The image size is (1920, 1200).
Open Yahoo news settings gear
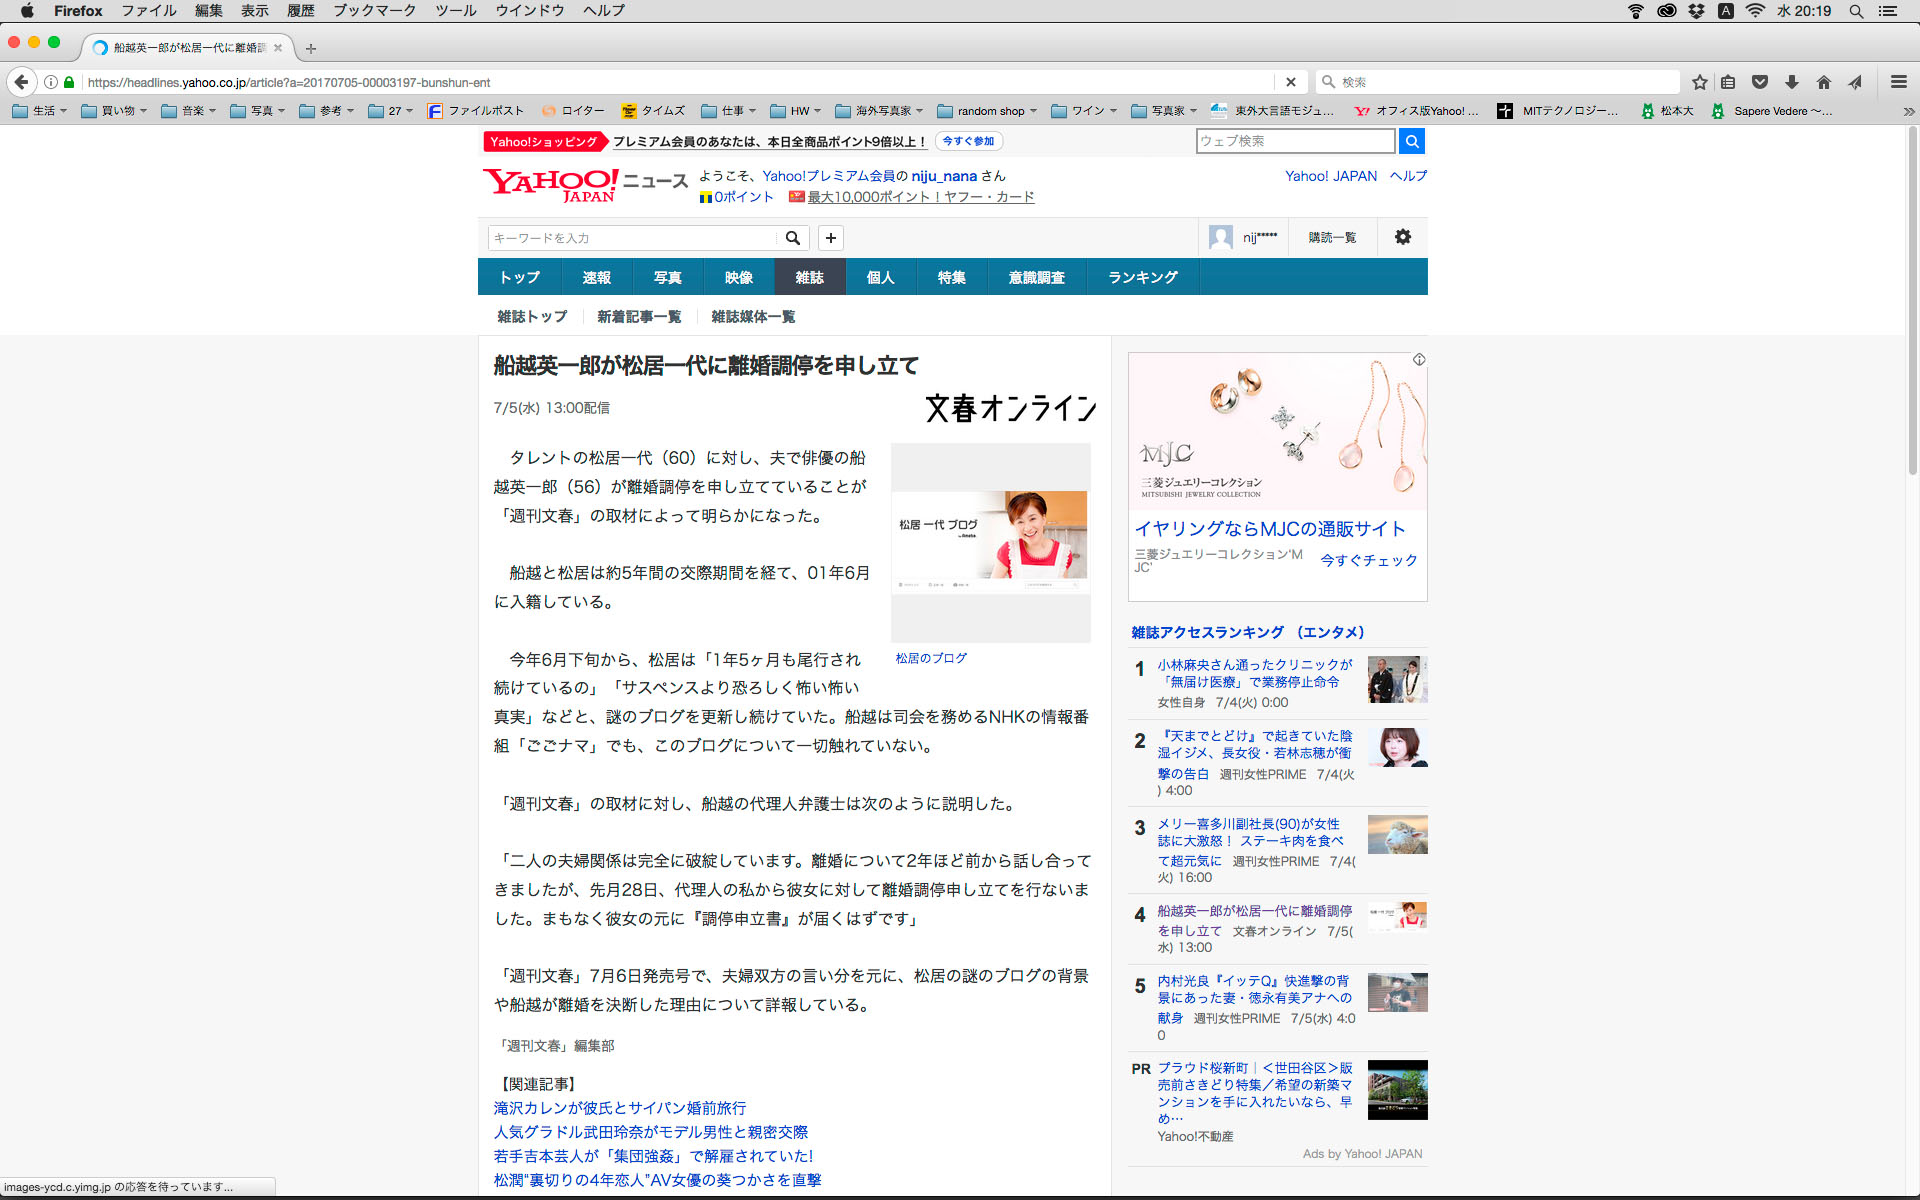pyautogui.click(x=1402, y=237)
